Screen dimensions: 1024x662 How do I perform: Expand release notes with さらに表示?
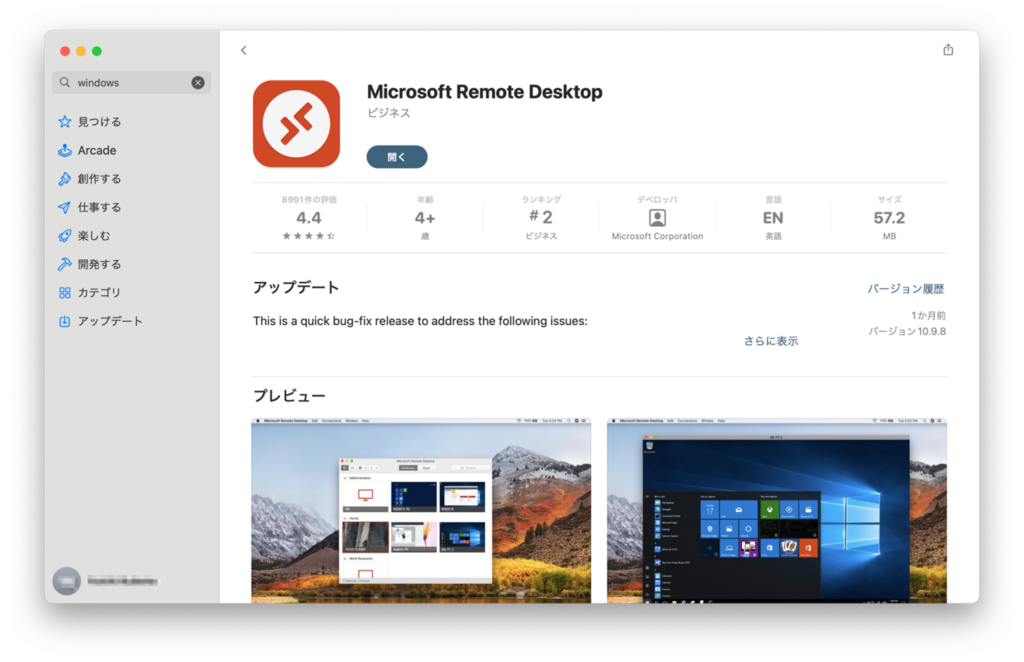pos(770,341)
